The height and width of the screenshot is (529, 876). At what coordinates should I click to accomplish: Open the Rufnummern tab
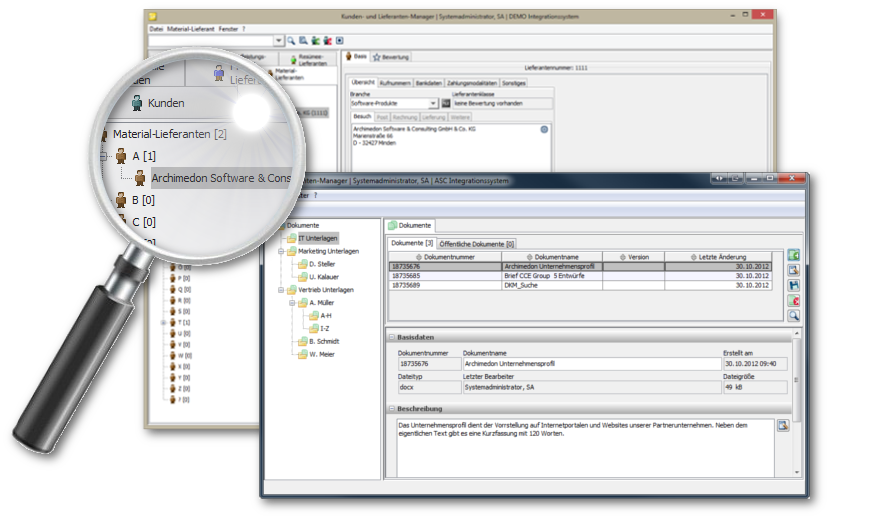click(395, 83)
